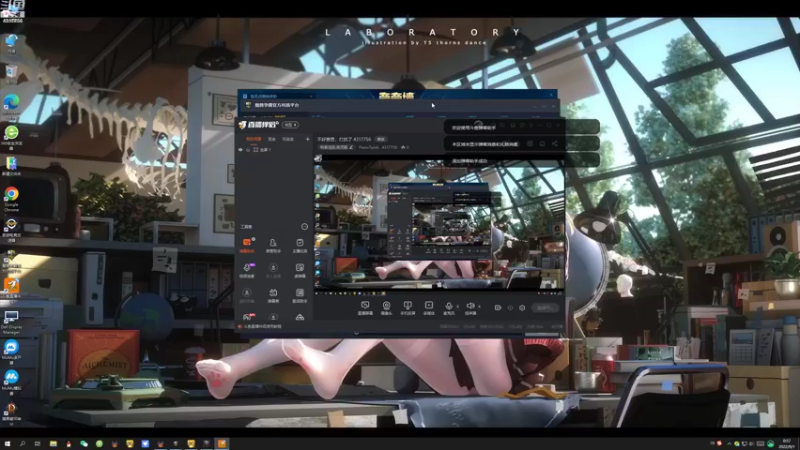Click the recording camera icon near settings gear
800x450 pixels.
coord(497,308)
